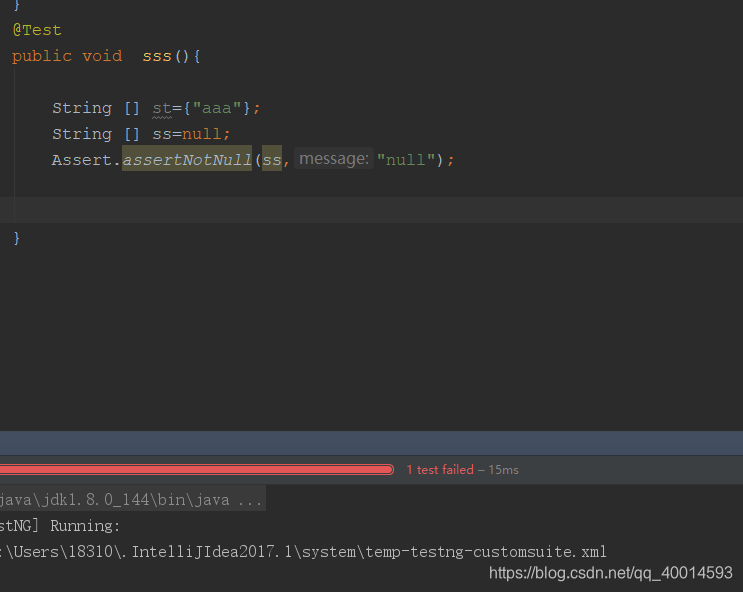Click the red test progress bar
The height and width of the screenshot is (592, 743).
(197, 470)
